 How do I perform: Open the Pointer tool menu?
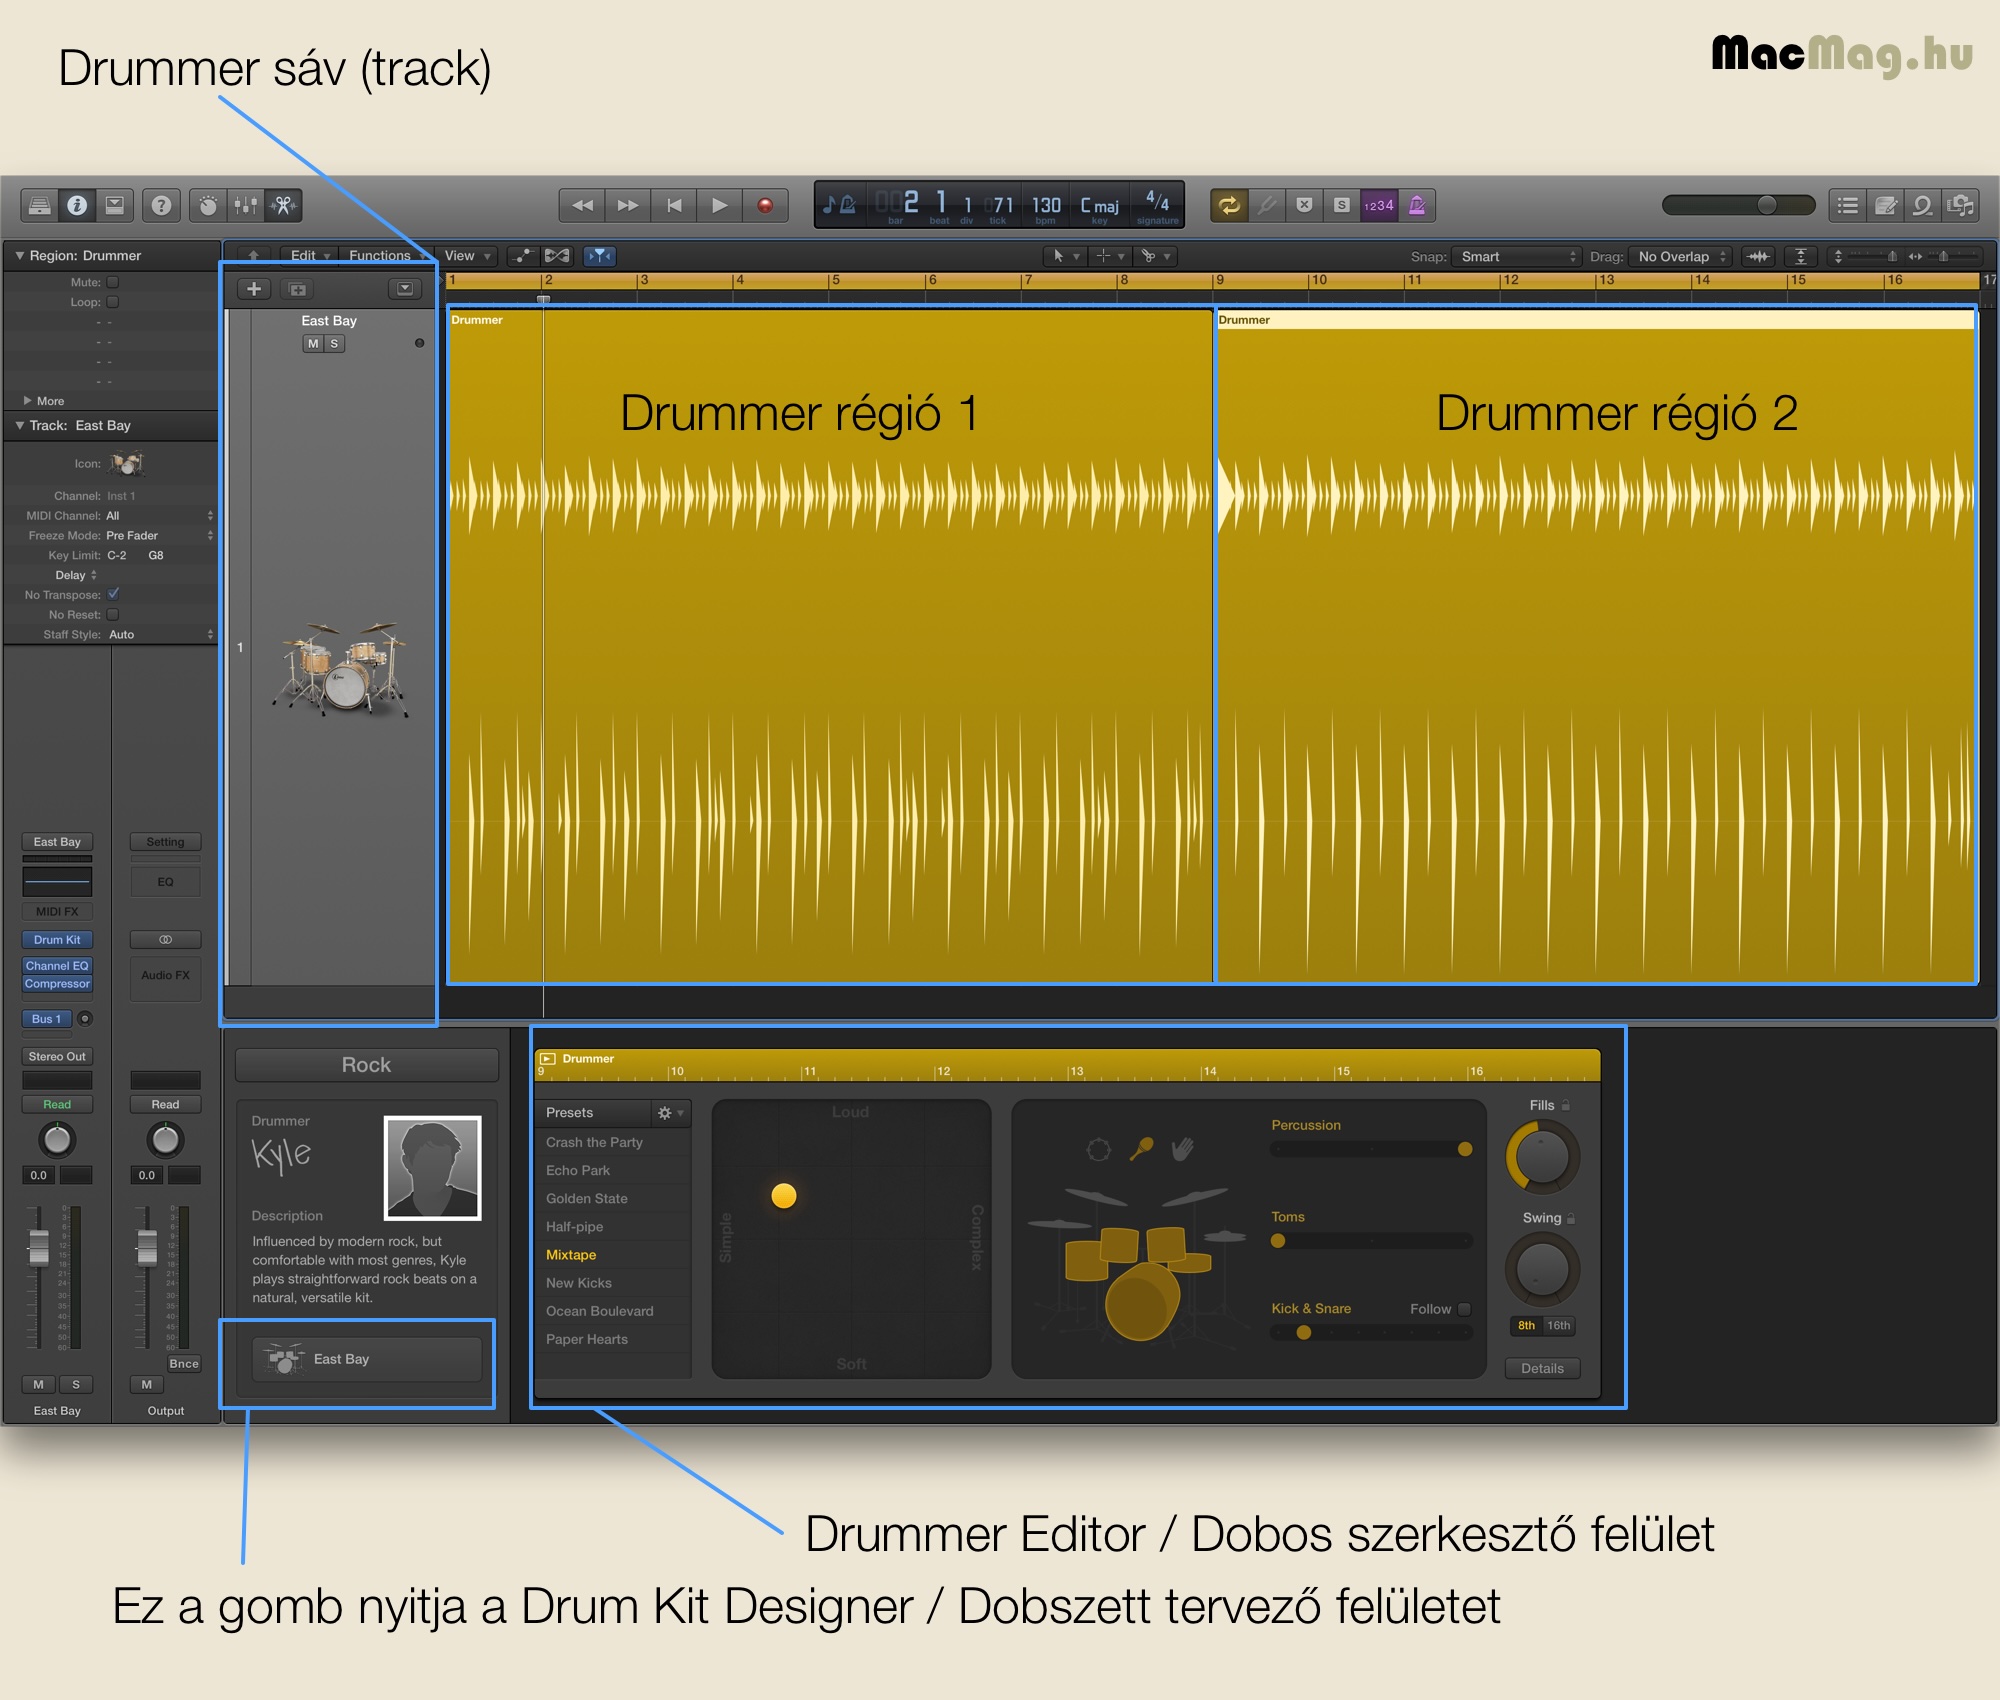point(1065,256)
